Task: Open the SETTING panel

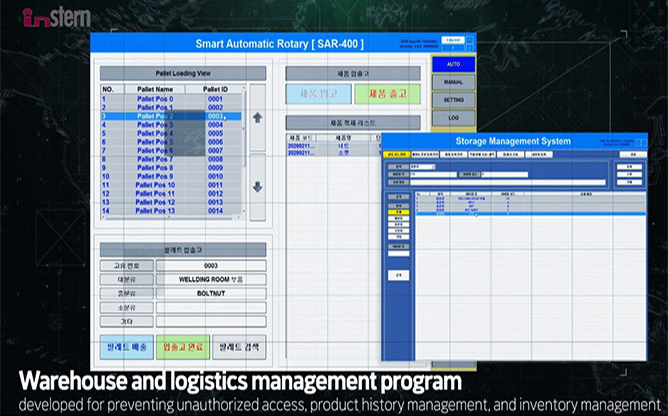Action: (x=453, y=100)
